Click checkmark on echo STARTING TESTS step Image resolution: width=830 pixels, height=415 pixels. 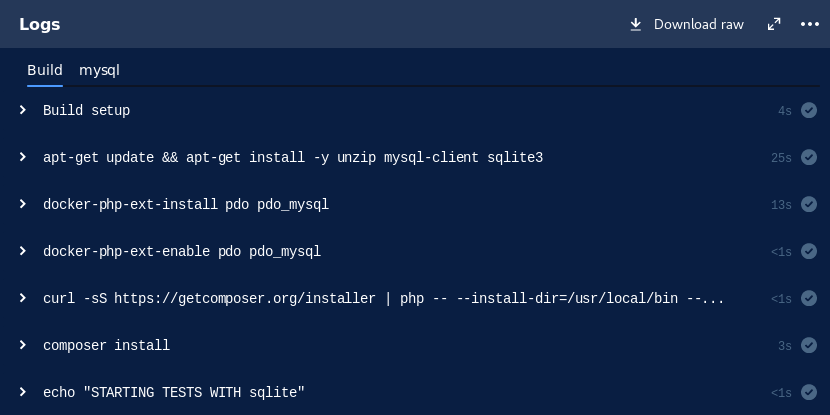[809, 392]
